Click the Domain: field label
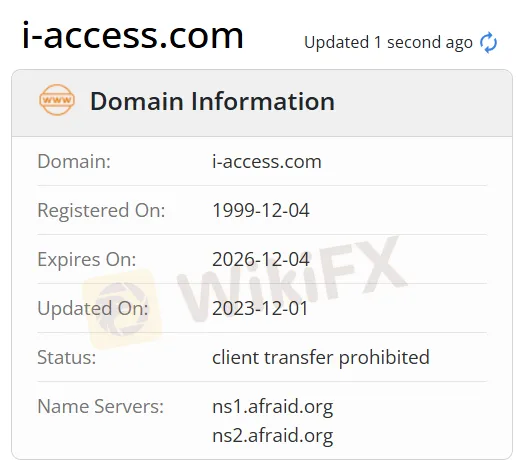 click(74, 162)
